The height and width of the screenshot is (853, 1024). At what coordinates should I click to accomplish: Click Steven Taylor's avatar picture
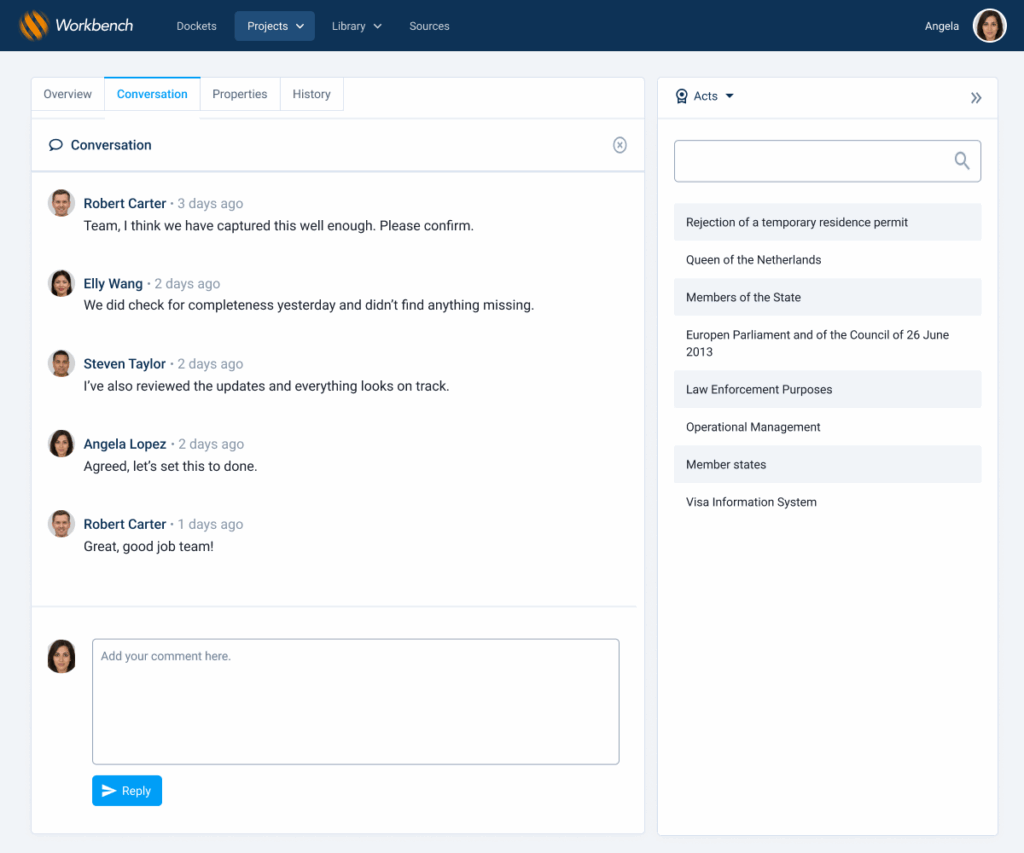point(62,363)
